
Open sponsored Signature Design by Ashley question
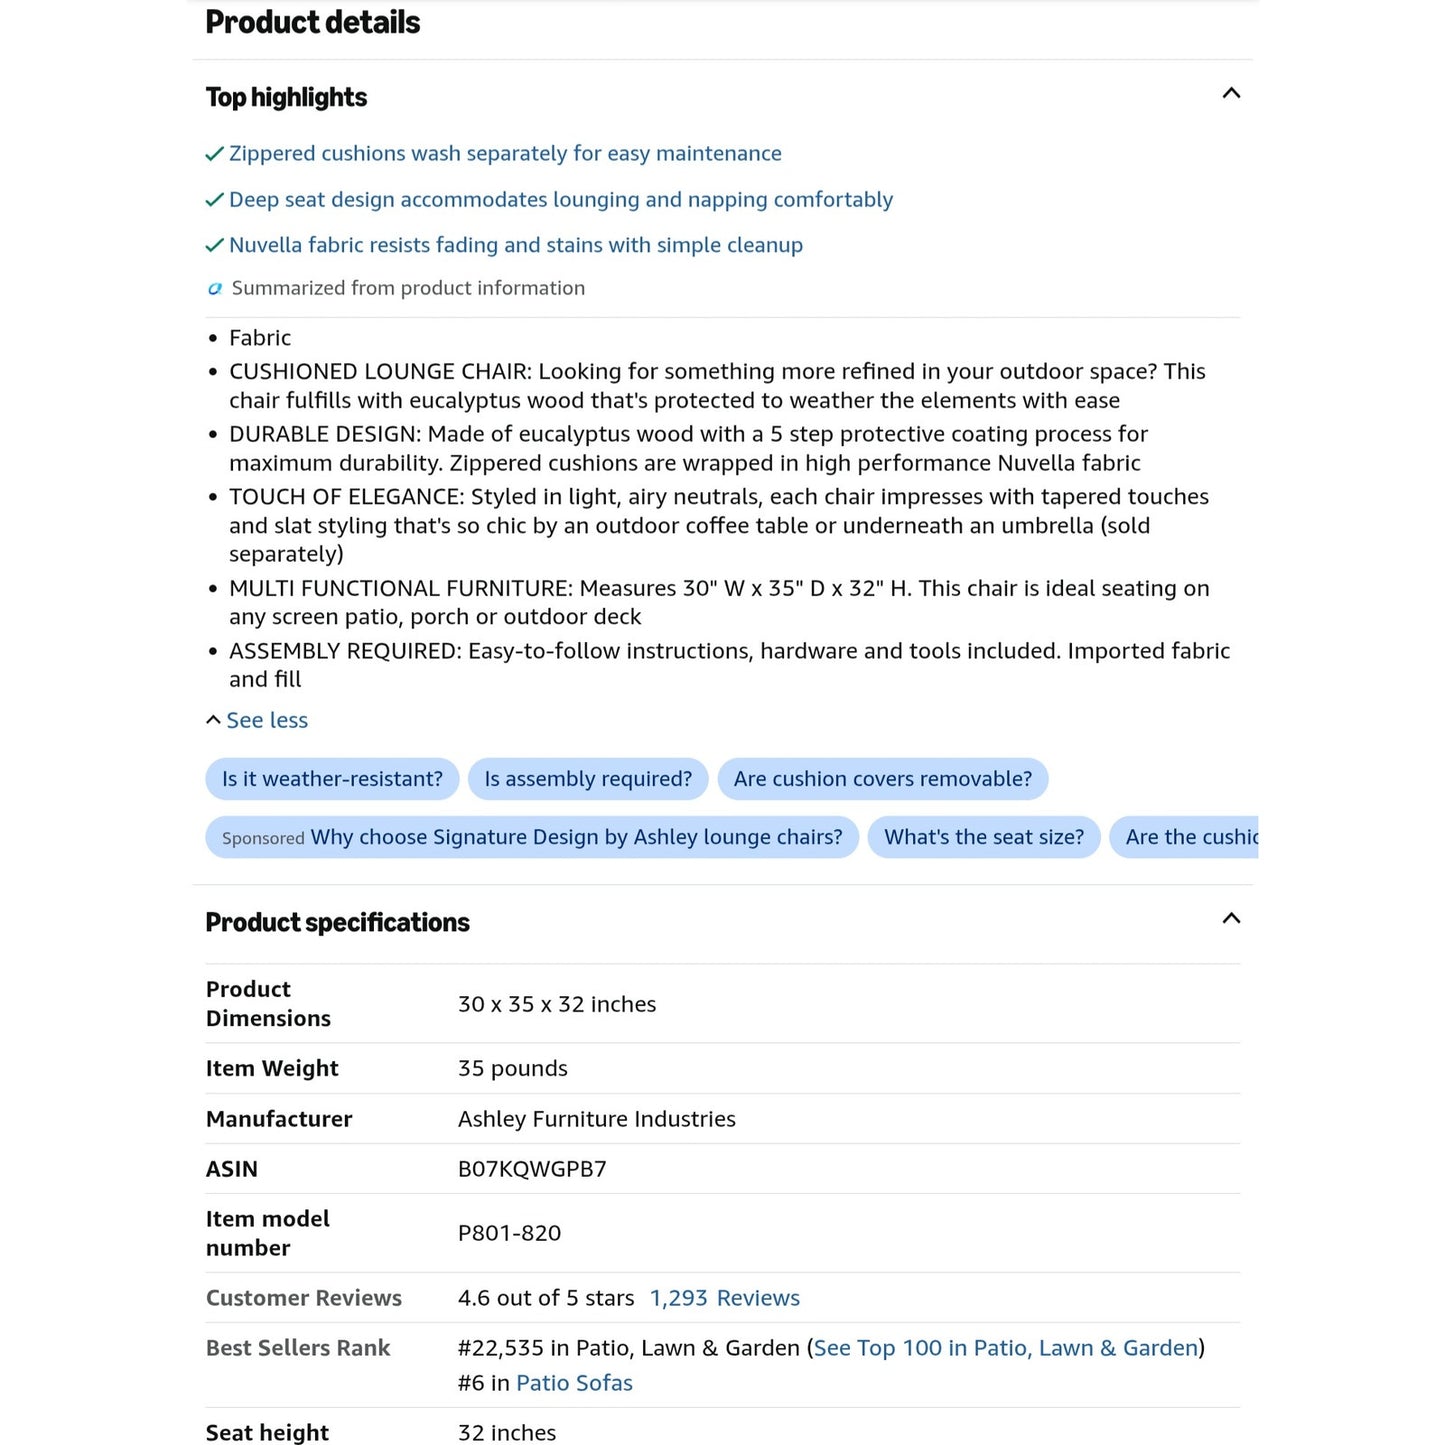pos(532,837)
